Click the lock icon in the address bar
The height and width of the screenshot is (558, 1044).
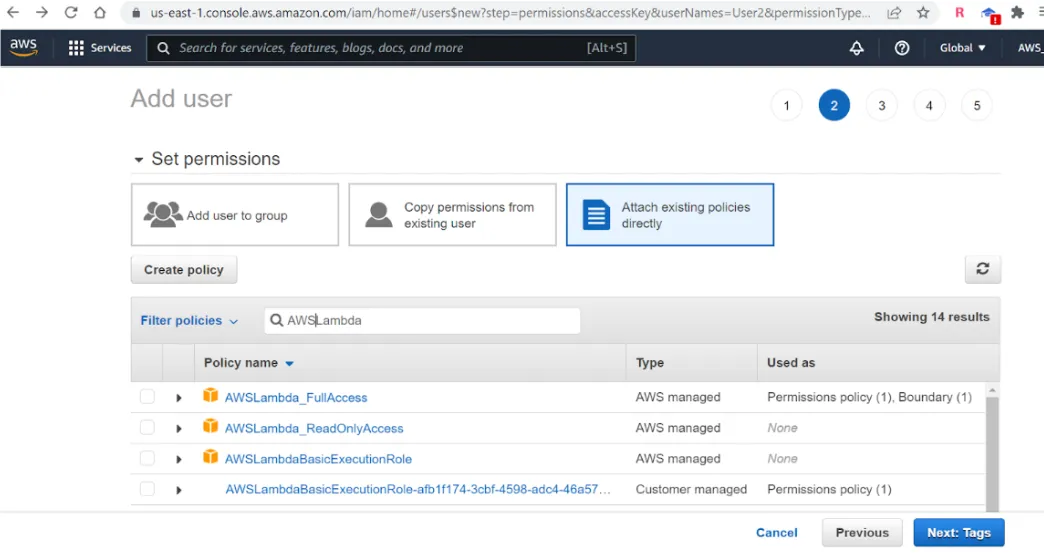(136, 13)
